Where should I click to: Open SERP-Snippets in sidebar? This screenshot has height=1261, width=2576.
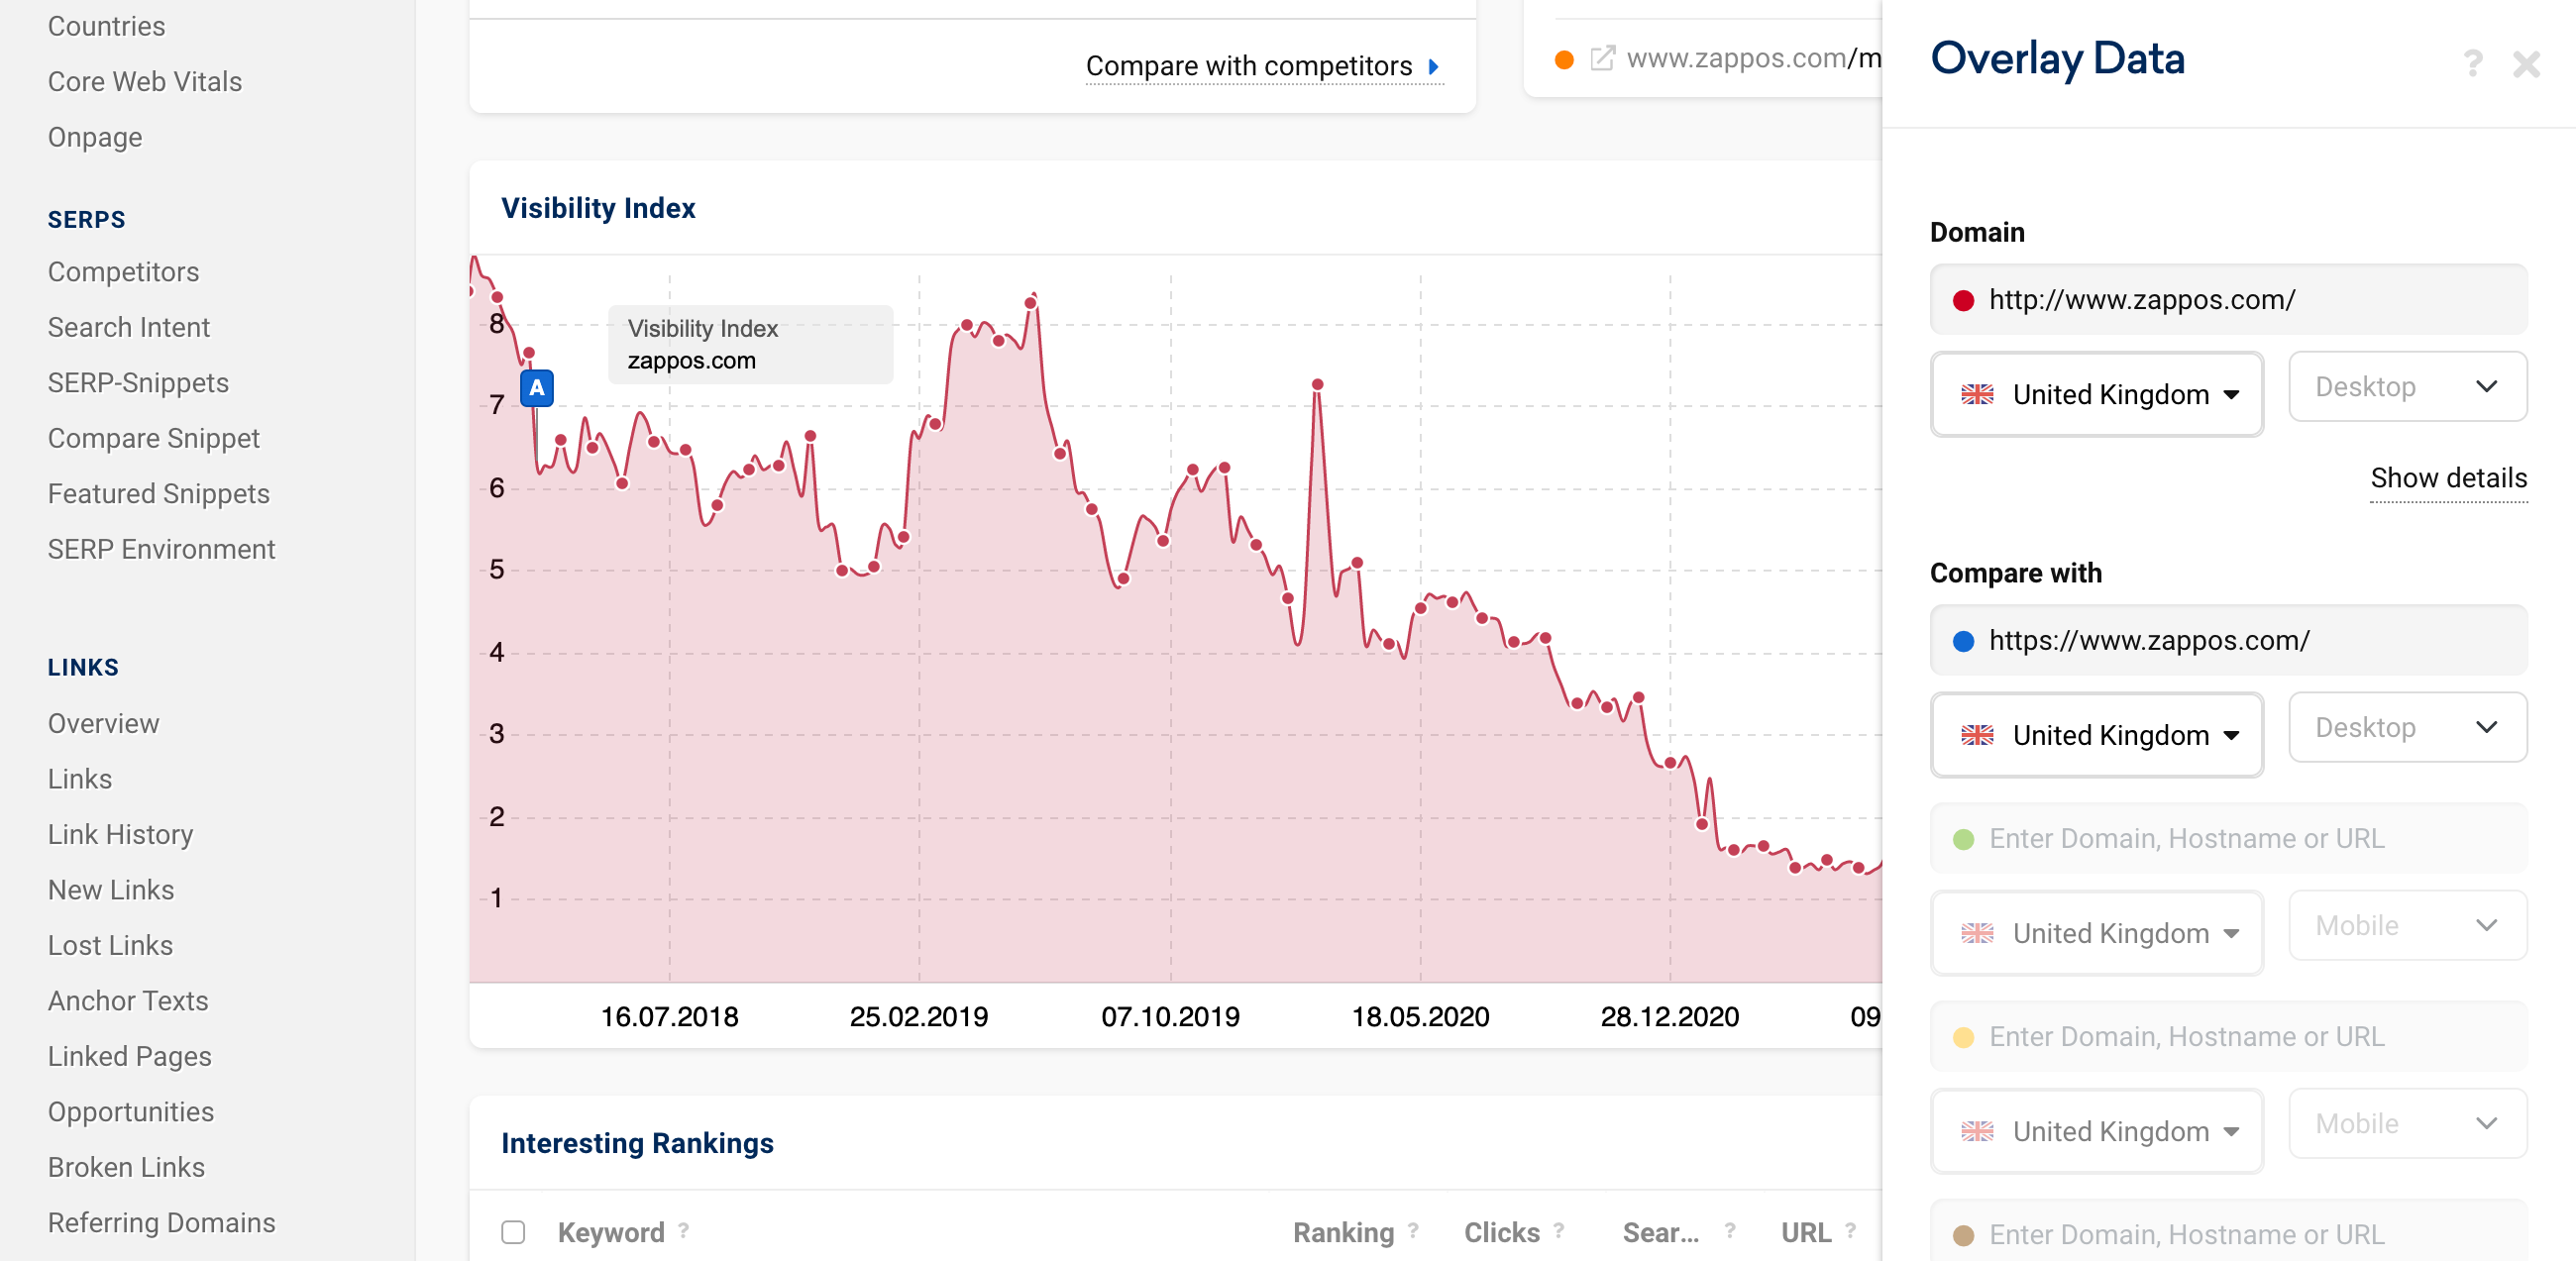pyautogui.click(x=138, y=383)
